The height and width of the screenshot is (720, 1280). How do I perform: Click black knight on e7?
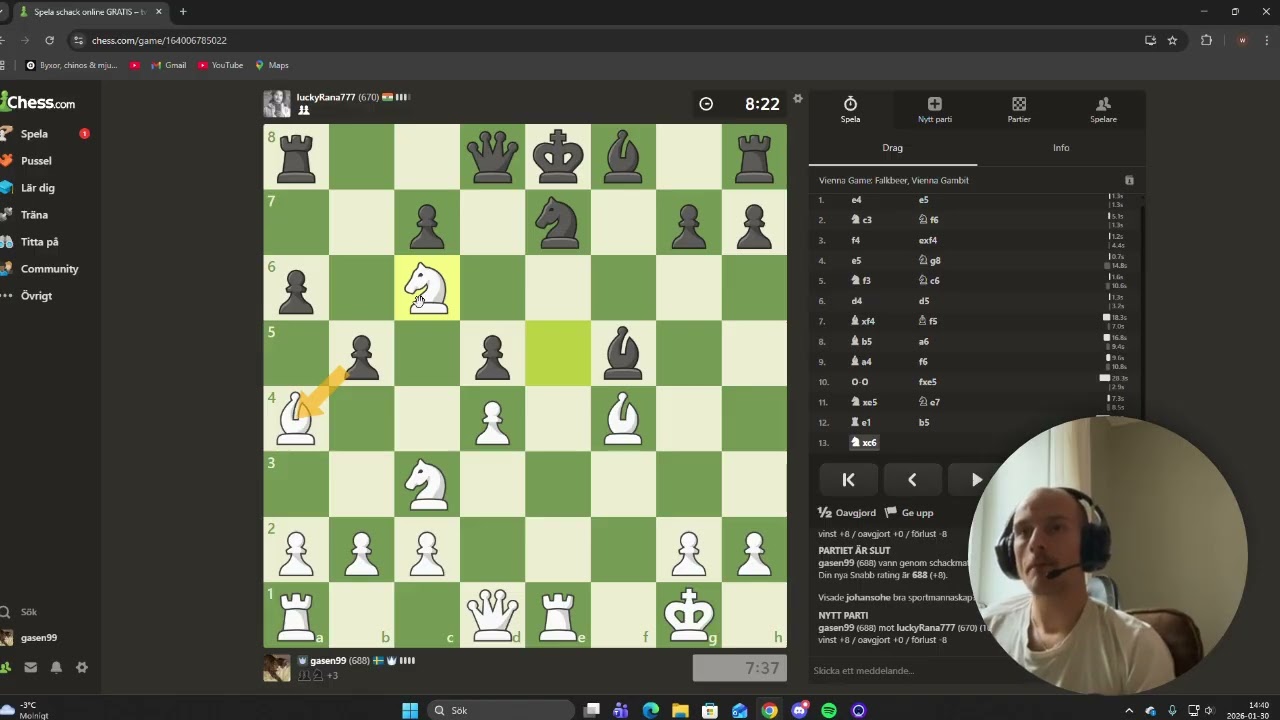(558, 222)
